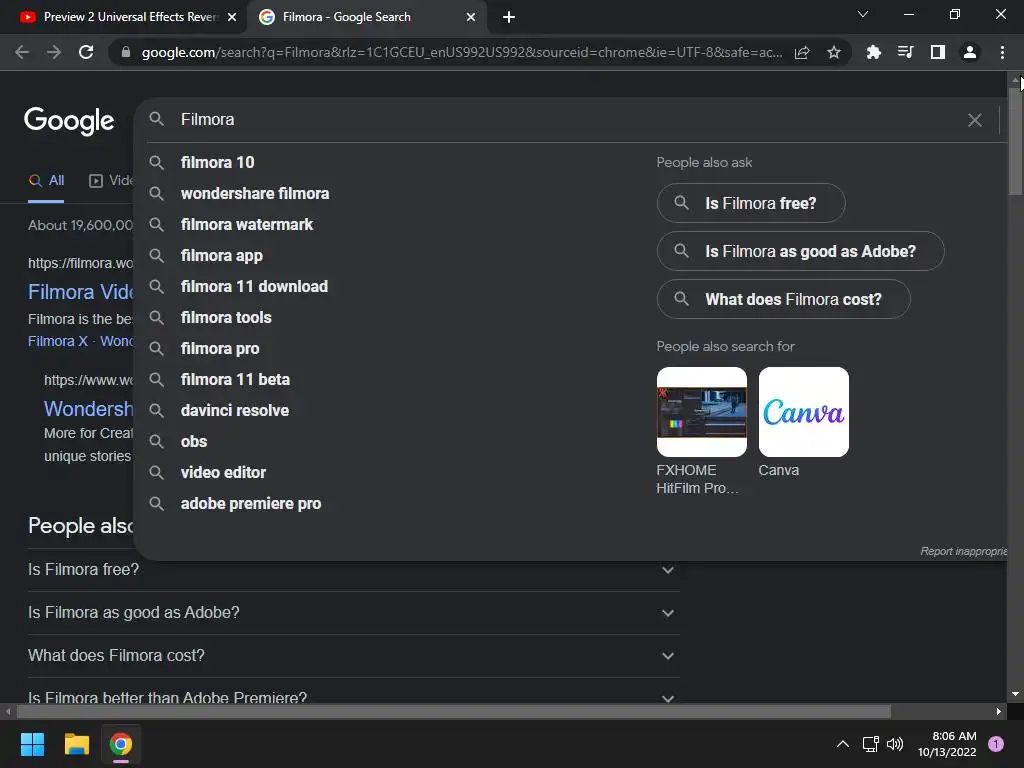Open the notification badge in taskbar
The height and width of the screenshot is (768, 1024).
coord(996,744)
